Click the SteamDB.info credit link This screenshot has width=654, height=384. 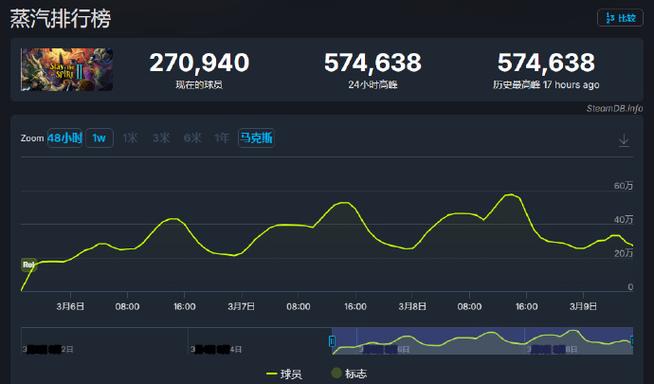pos(614,108)
